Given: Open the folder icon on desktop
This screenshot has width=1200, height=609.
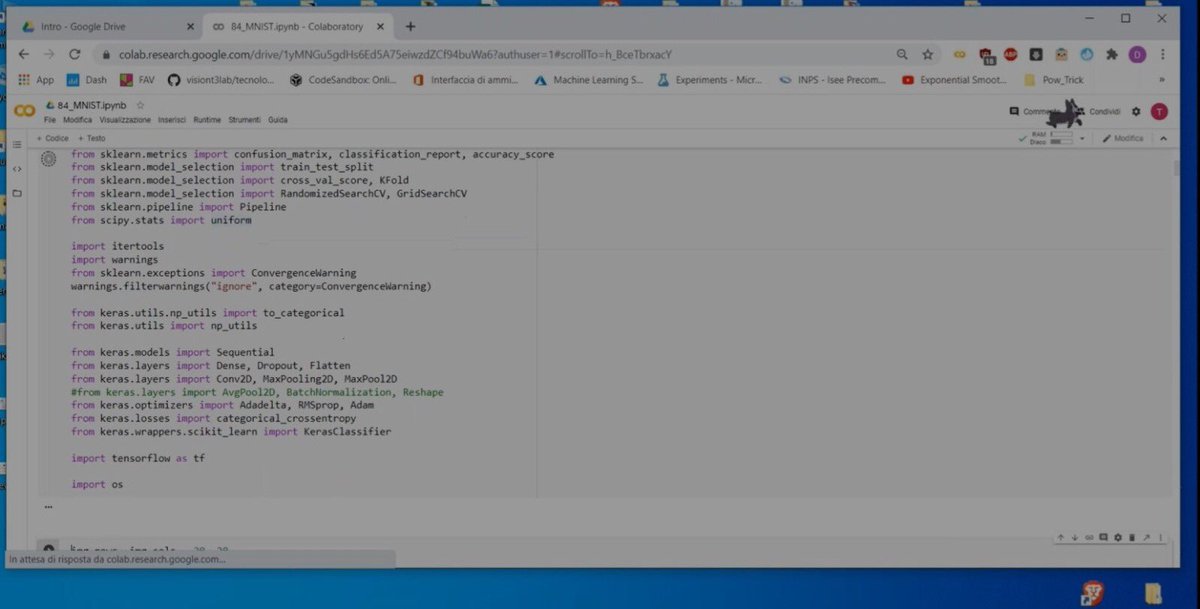Looking at the screenshot, I should (1154, 593).
